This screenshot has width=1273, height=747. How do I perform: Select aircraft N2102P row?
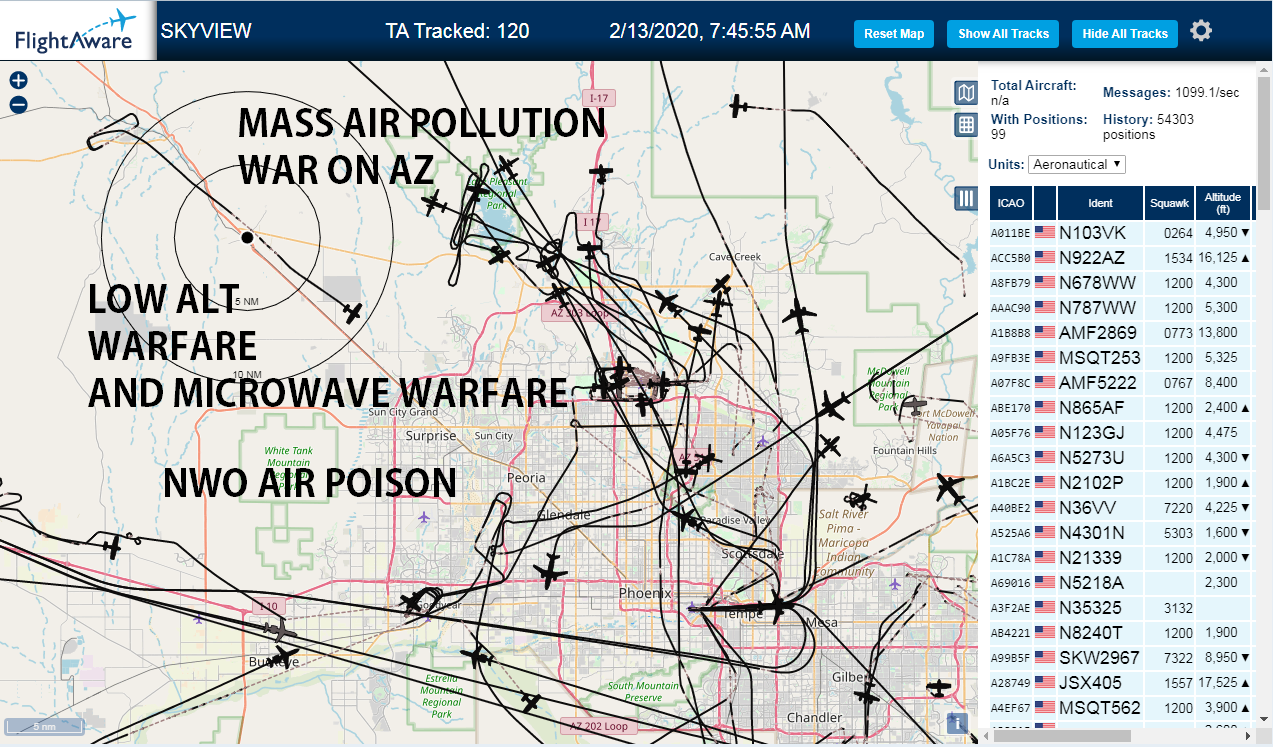1121,482
